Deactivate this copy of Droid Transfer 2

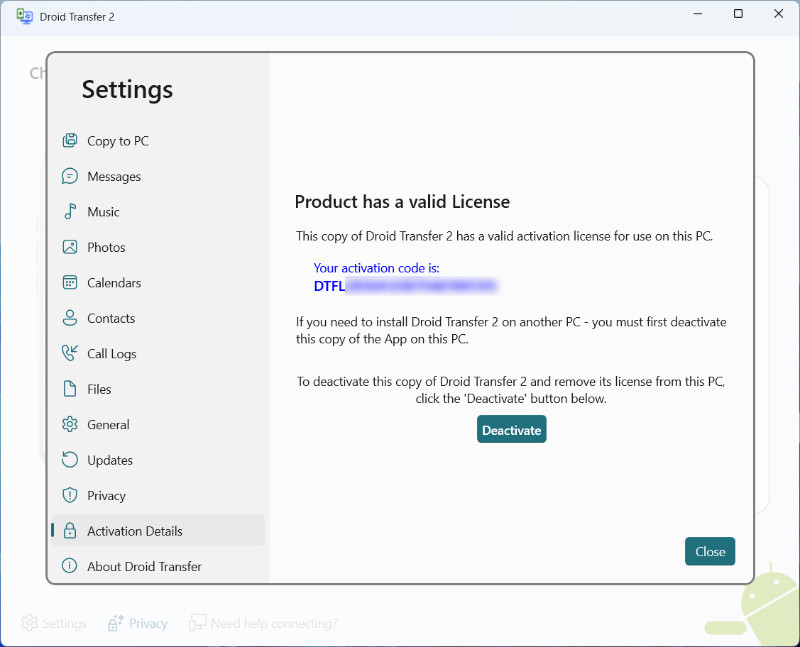point(511,429)
